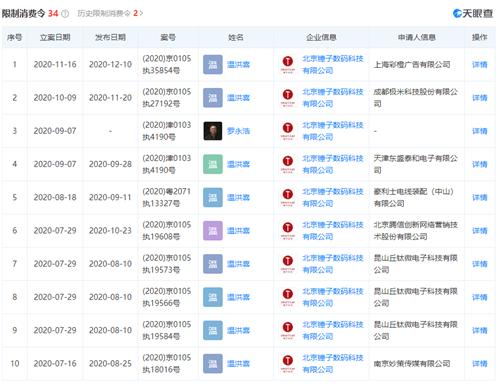The image size is (500, 389).
Task: Click the 罗永浩 photo avatar
Action: (x=213, y=131)
